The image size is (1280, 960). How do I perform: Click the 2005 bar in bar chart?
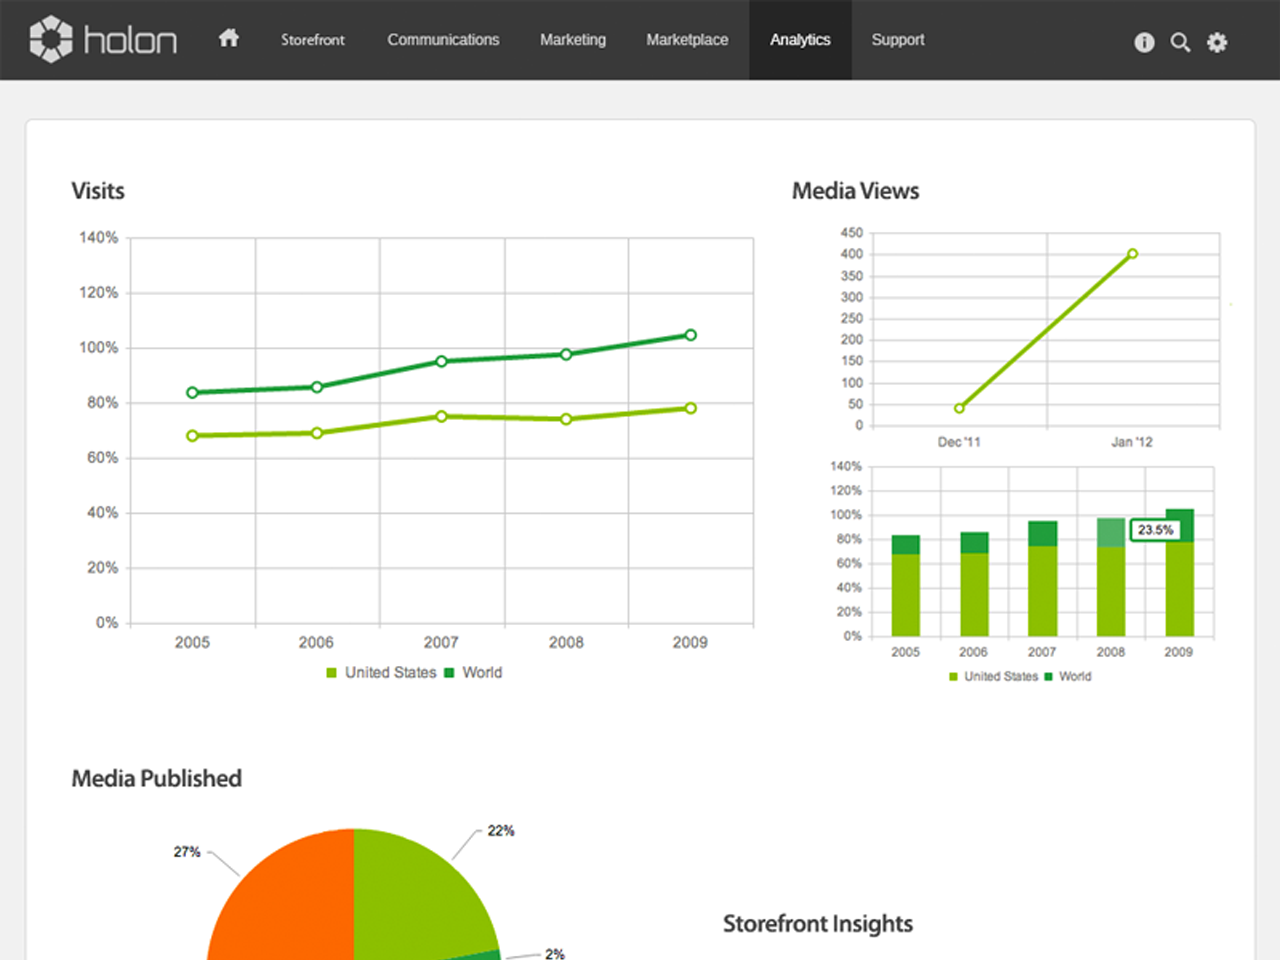click(906, 585)
